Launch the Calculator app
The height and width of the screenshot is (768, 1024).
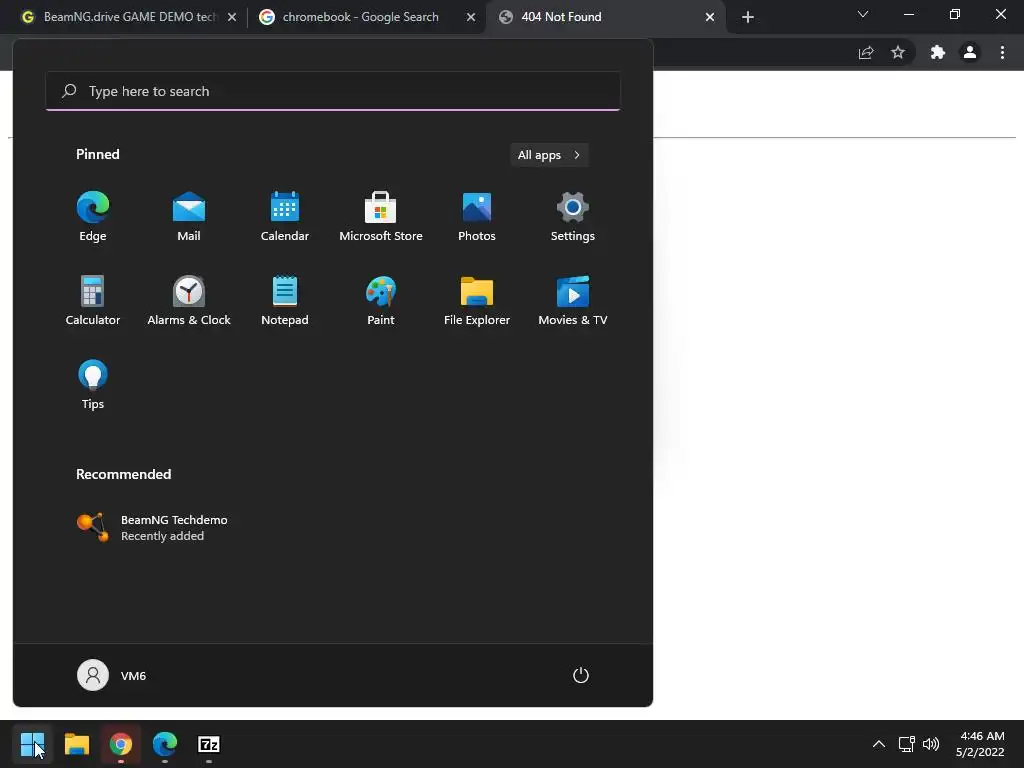[93, 301]
